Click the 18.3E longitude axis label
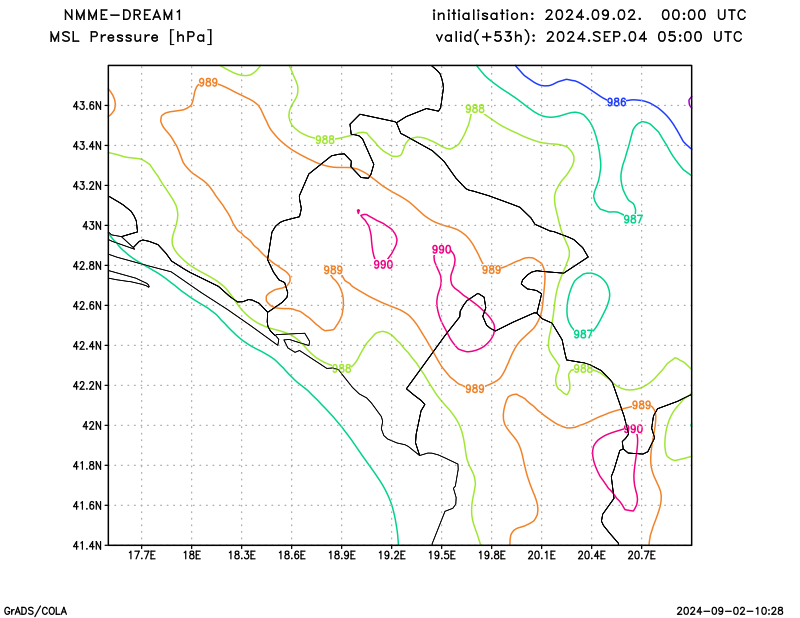This screenshot has height=618, width=800. pyautogui.click(x=242, y=556)
